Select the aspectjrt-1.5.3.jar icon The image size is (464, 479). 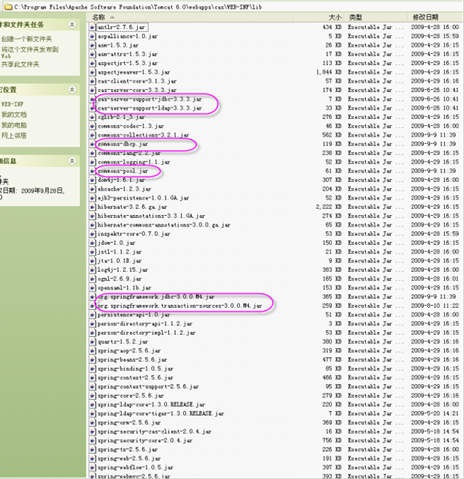(93, 63)
